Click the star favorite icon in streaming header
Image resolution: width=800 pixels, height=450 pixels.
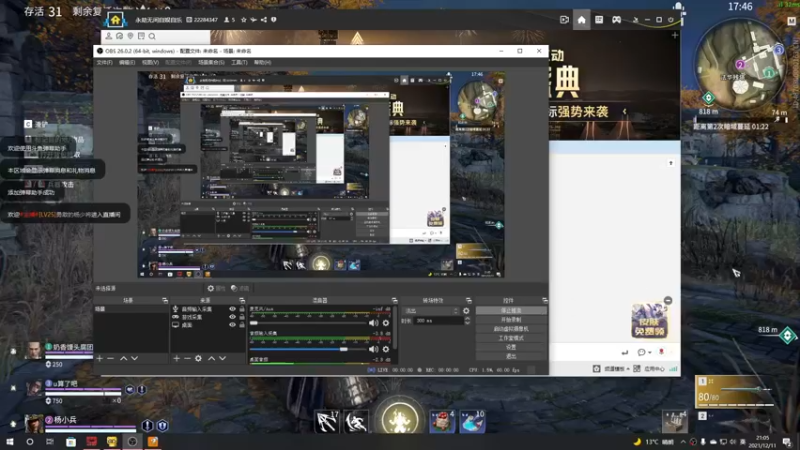243,20
